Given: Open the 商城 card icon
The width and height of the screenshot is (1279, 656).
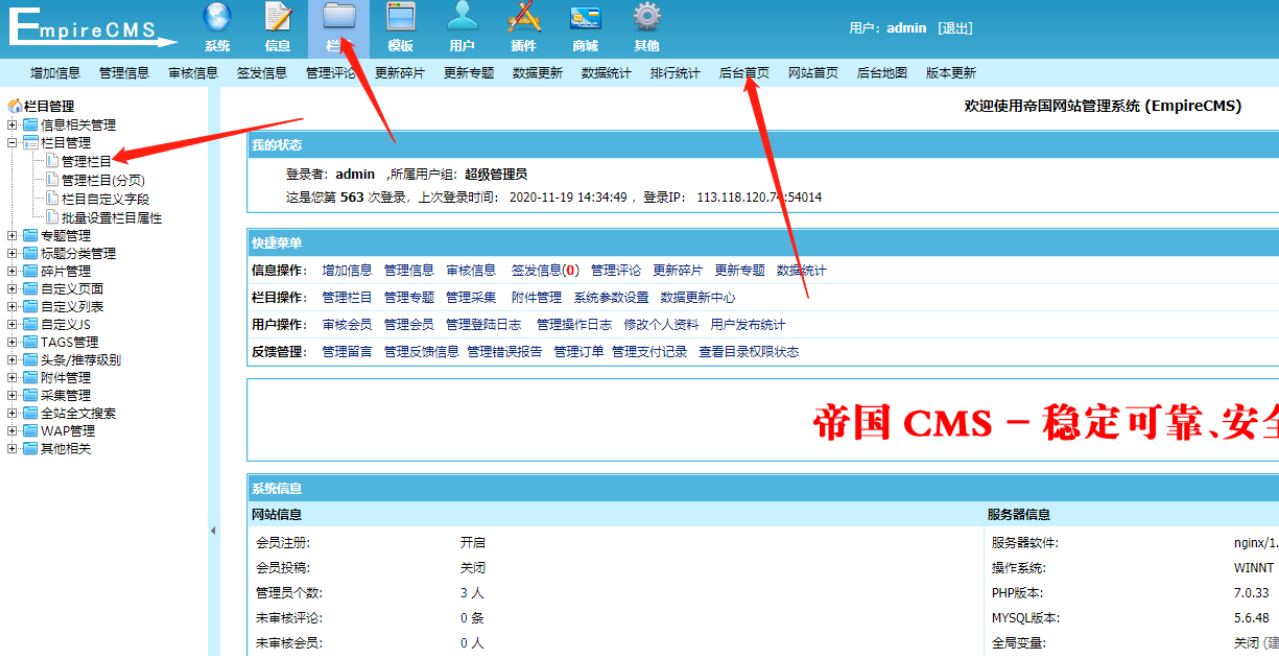Looking at the screenshot, I should point(585,18).
